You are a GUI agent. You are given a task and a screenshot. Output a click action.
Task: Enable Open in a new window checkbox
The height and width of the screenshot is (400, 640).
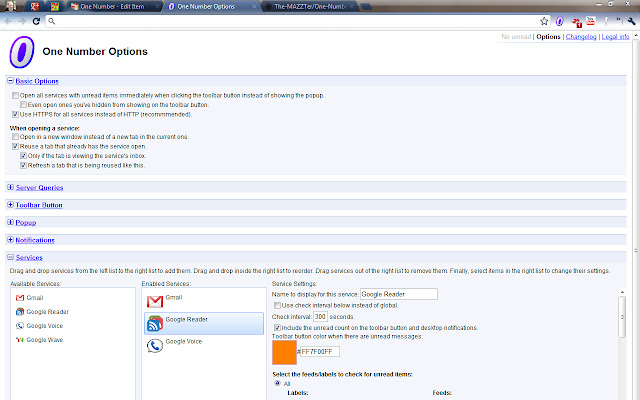click(15, 137)
